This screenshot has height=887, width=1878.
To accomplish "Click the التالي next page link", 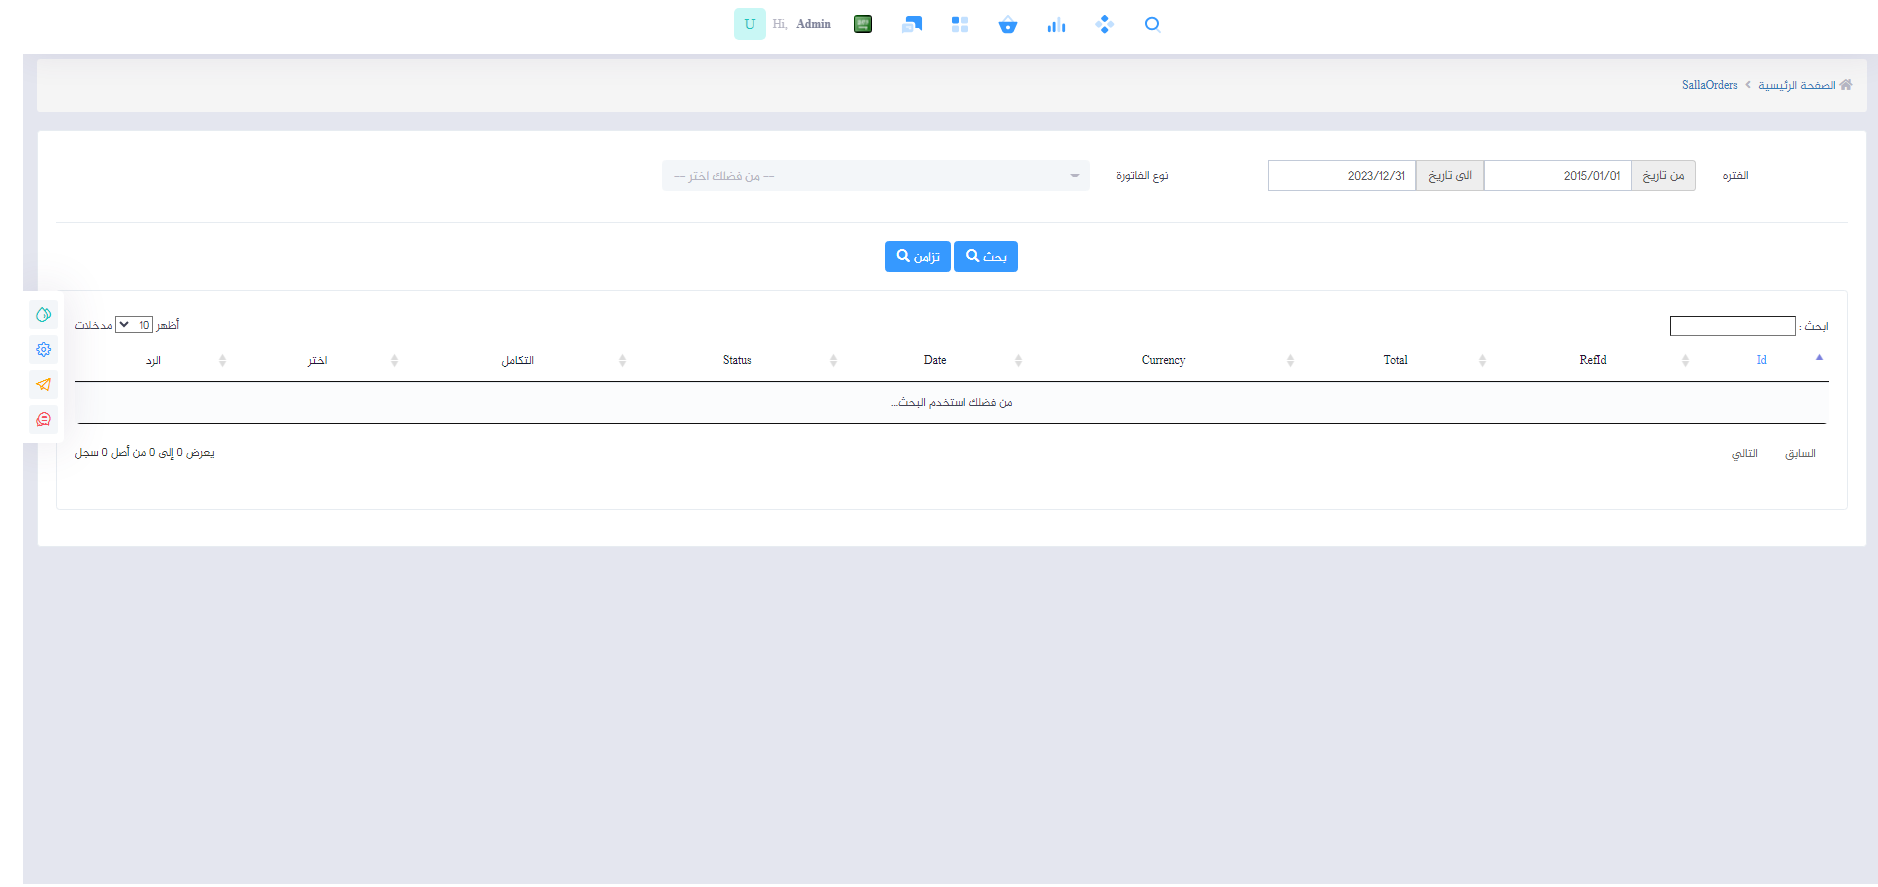I will [1744, 454].
